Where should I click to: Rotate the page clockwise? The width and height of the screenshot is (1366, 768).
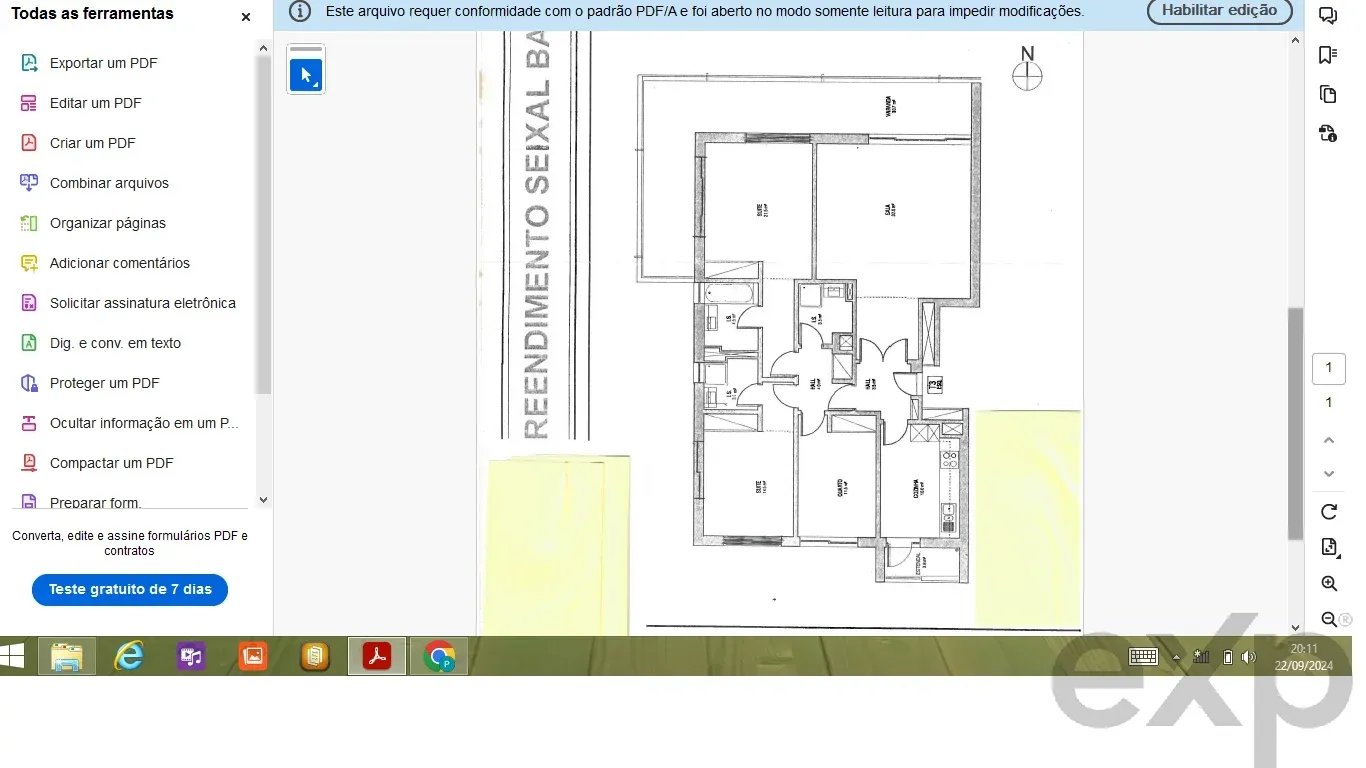[1329, 512]
